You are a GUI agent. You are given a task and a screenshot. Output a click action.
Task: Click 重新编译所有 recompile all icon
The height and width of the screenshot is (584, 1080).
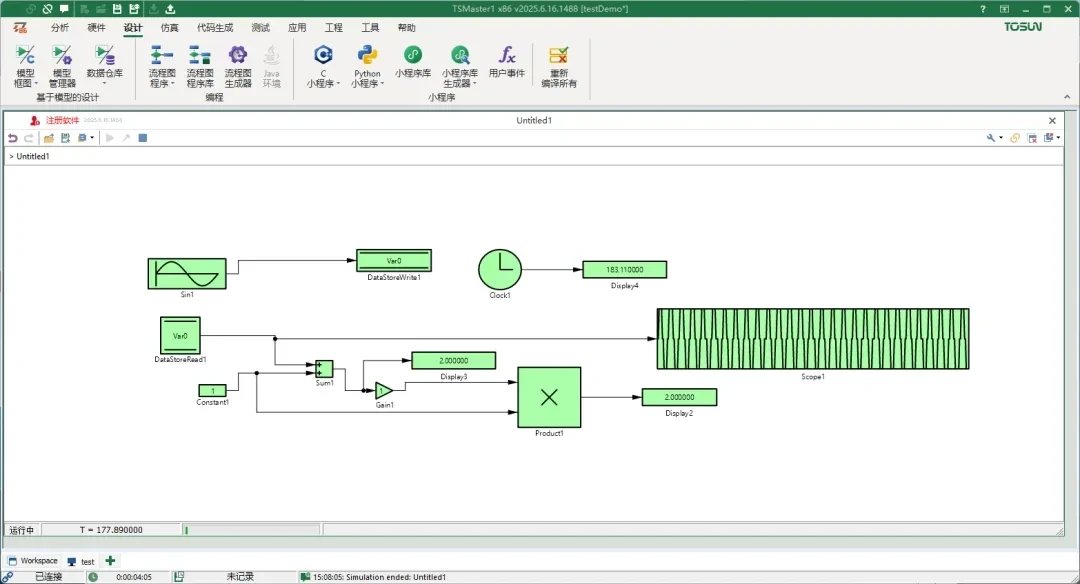[x=559, y=64]
